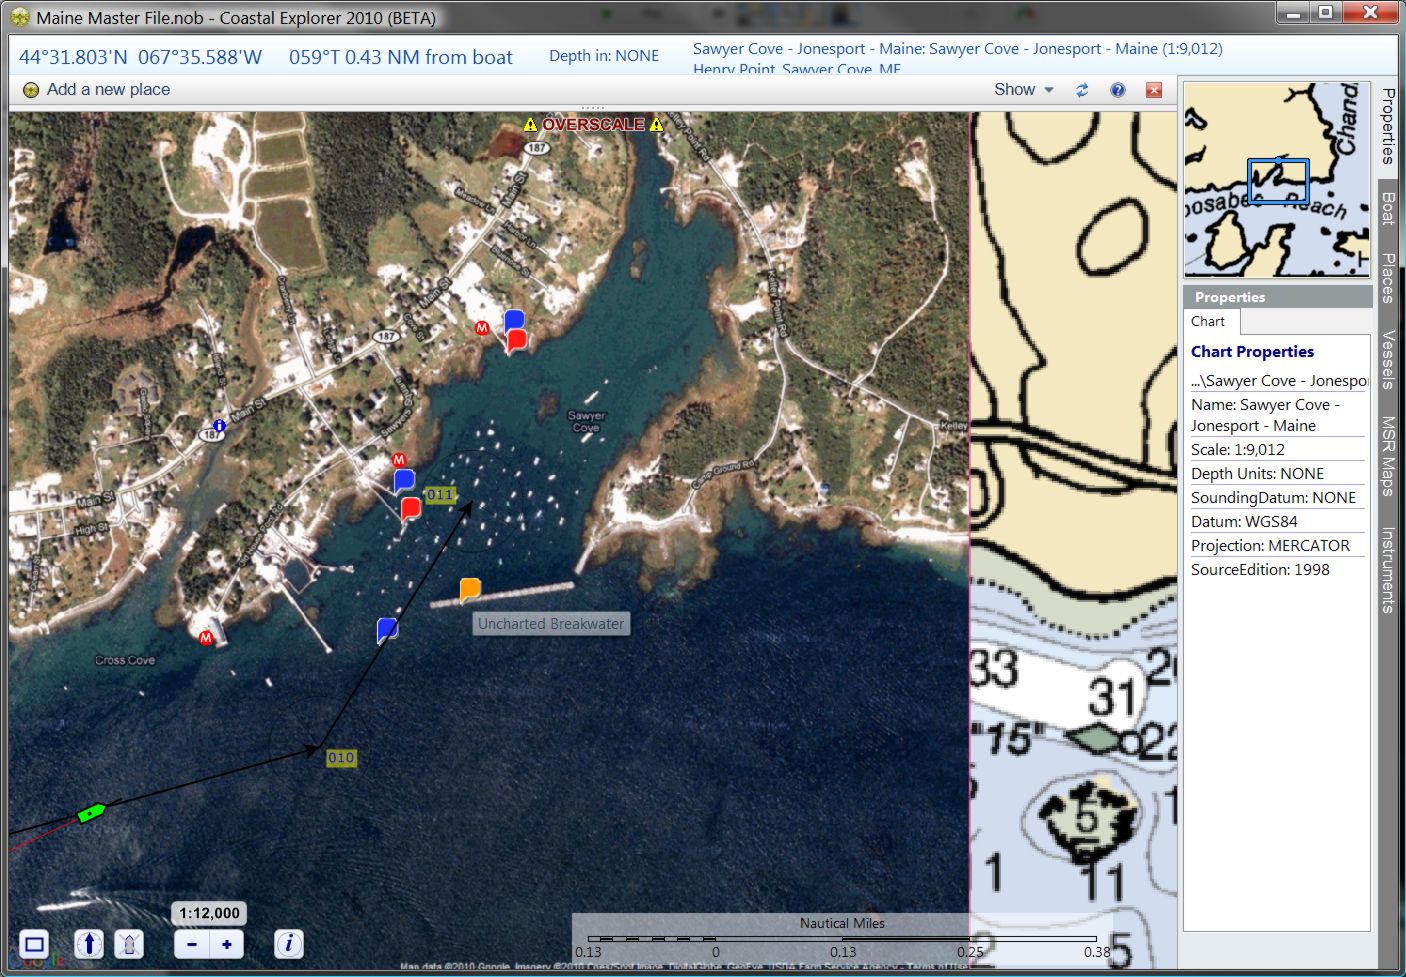Screen dimensions: 1406x977
Task: Open the Places side tab
Action: point(1388,278)
